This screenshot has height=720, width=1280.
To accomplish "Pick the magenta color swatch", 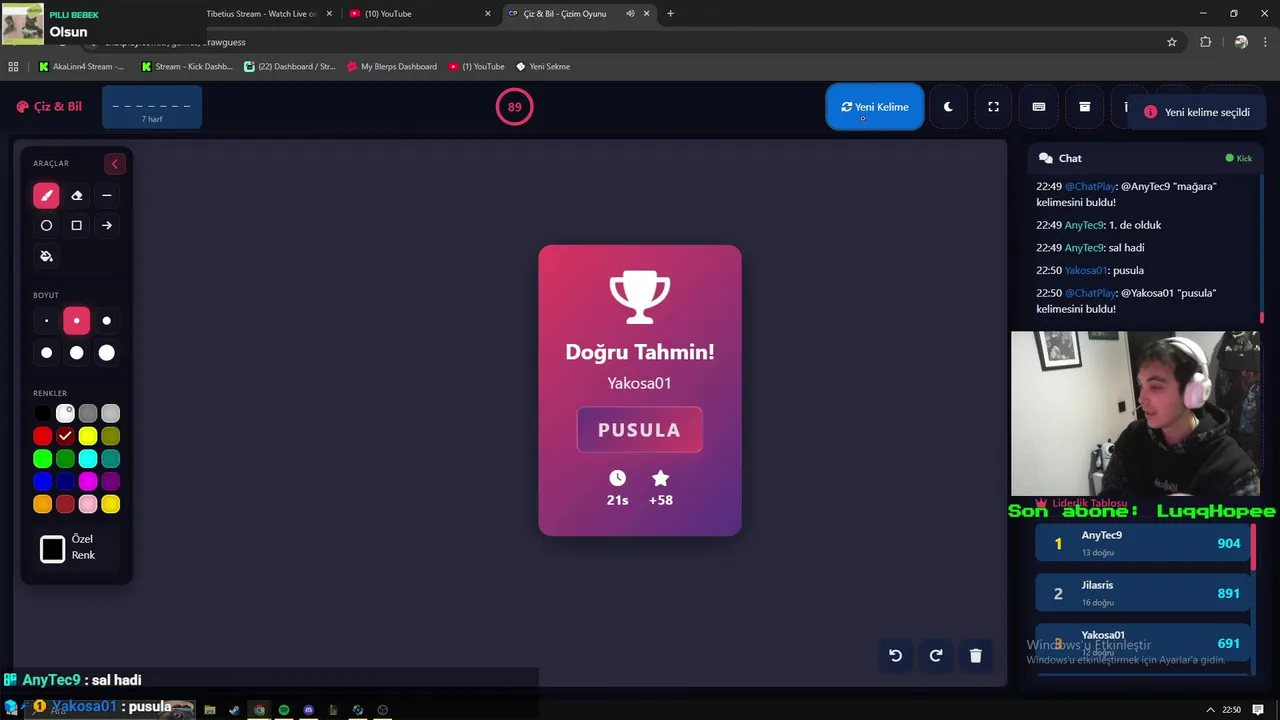I will tap(88, 482).
